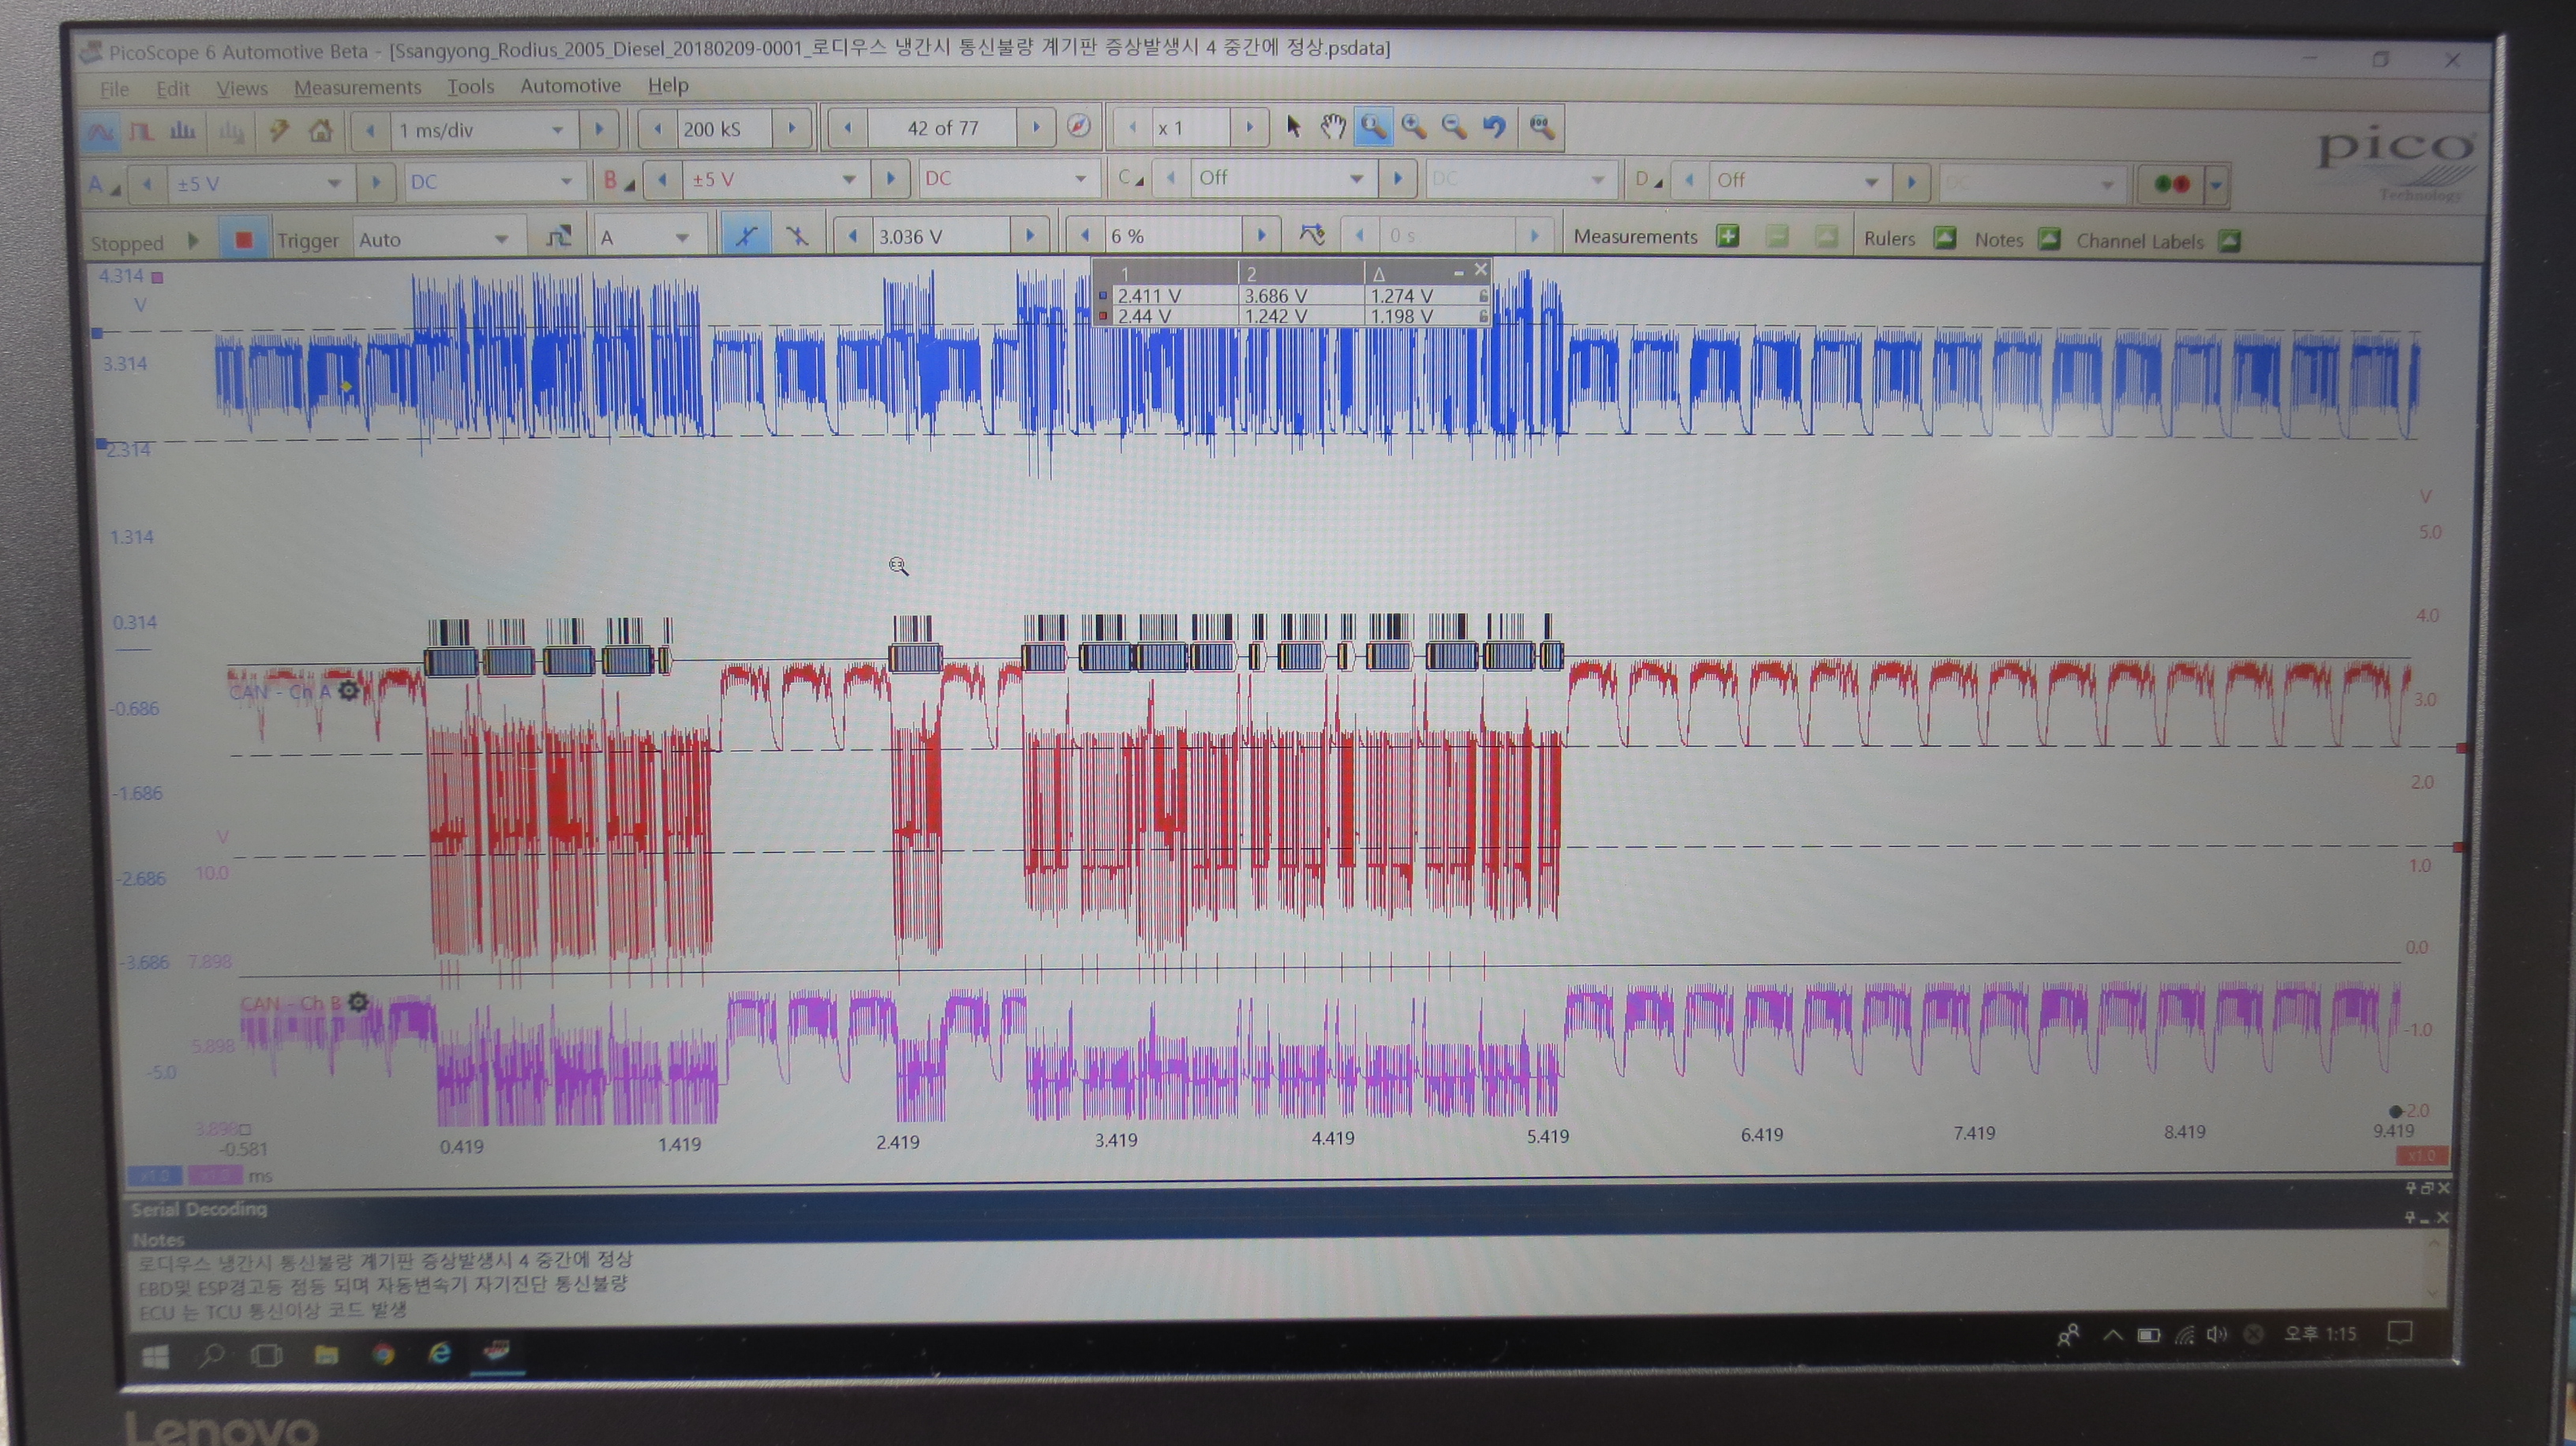
Task: Open CAN Ch A decoder gear
Action: 347,690
